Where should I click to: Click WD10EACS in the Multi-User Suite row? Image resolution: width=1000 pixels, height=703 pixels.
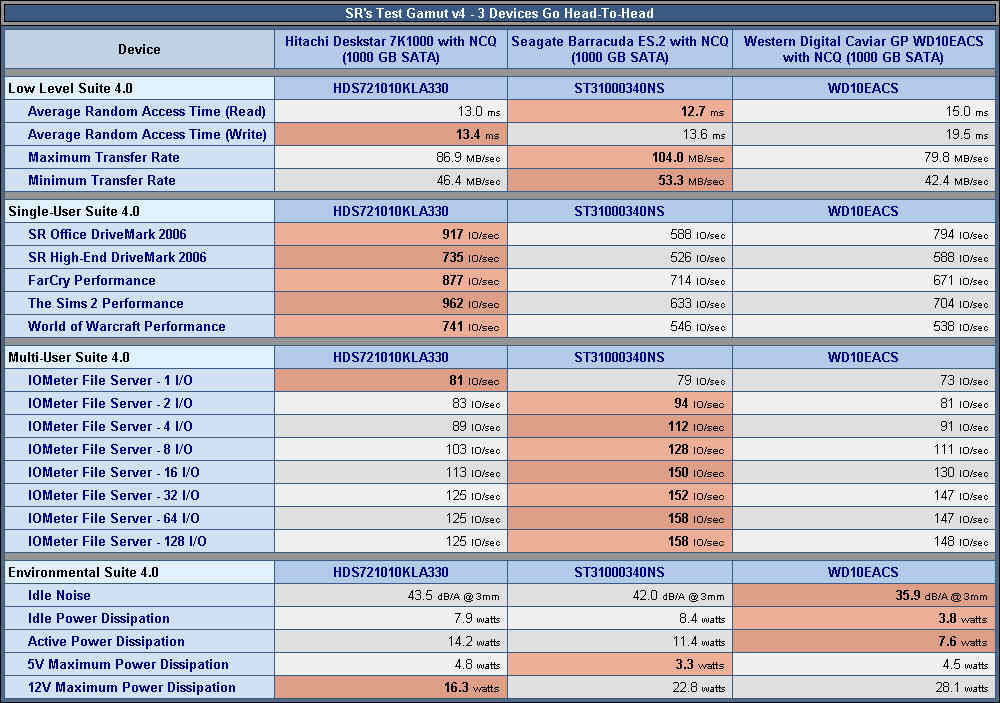tap(863, 357)
